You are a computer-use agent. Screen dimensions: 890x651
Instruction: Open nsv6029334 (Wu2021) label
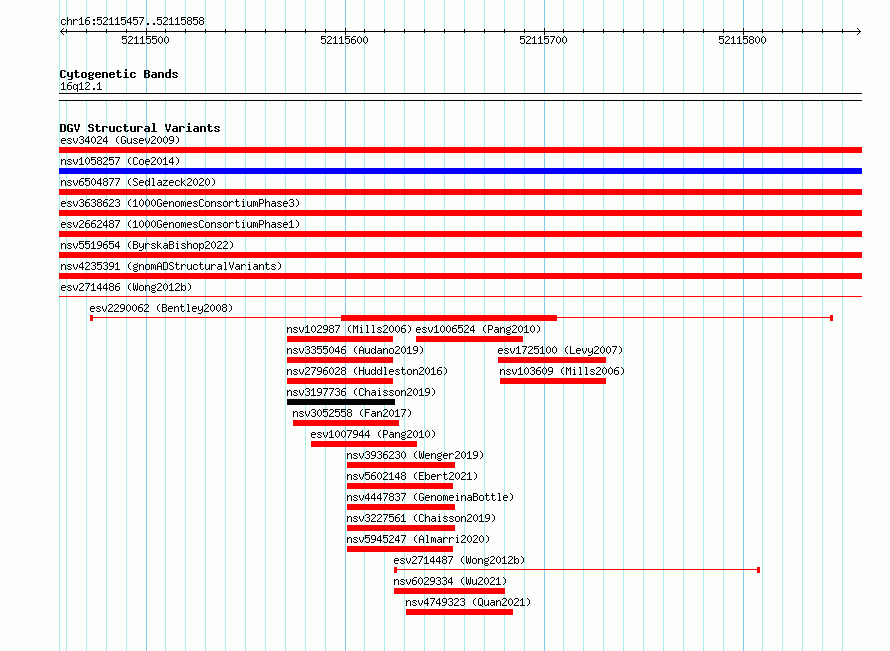point(450,581)
